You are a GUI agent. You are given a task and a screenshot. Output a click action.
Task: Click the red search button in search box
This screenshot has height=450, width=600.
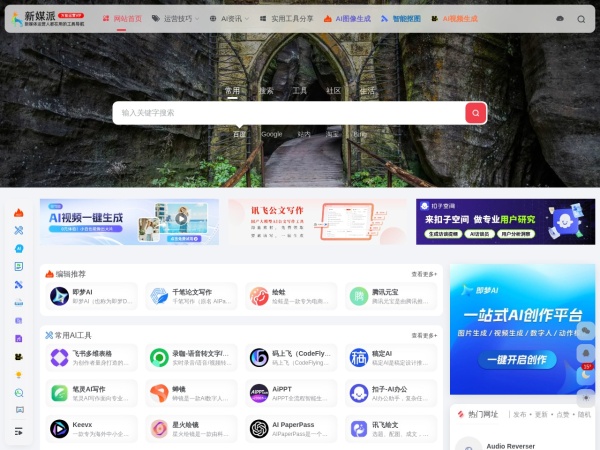click(x=476, y=113)
